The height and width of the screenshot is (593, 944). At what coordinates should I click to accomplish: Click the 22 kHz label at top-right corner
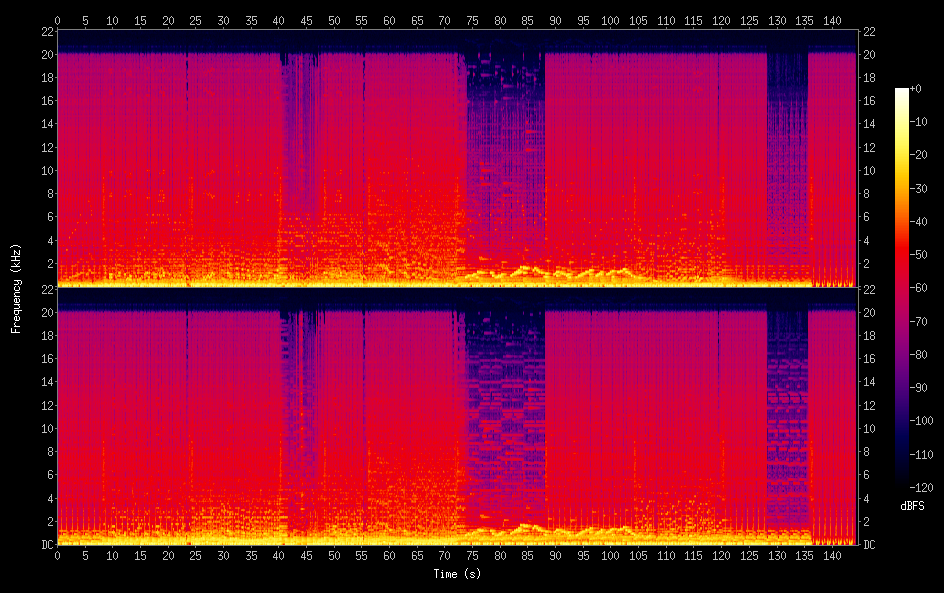coord(870,30)
